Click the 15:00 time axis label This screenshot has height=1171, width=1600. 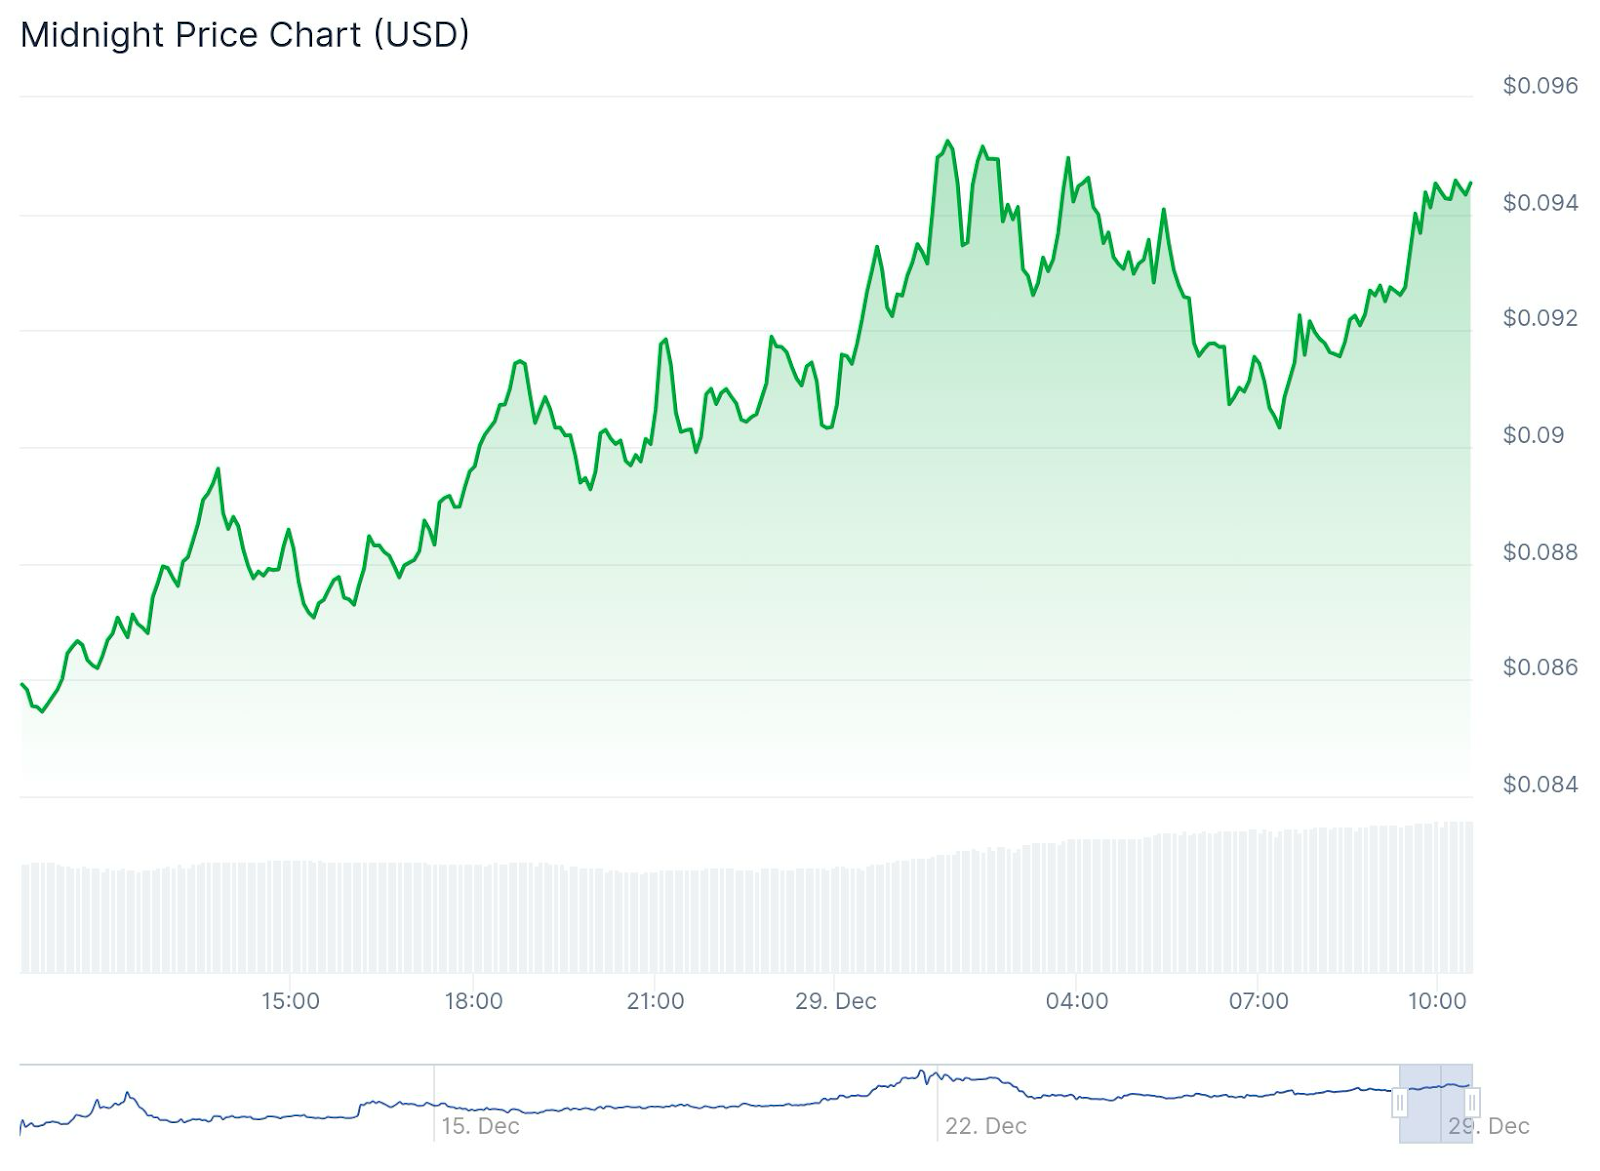[291, 1001]
